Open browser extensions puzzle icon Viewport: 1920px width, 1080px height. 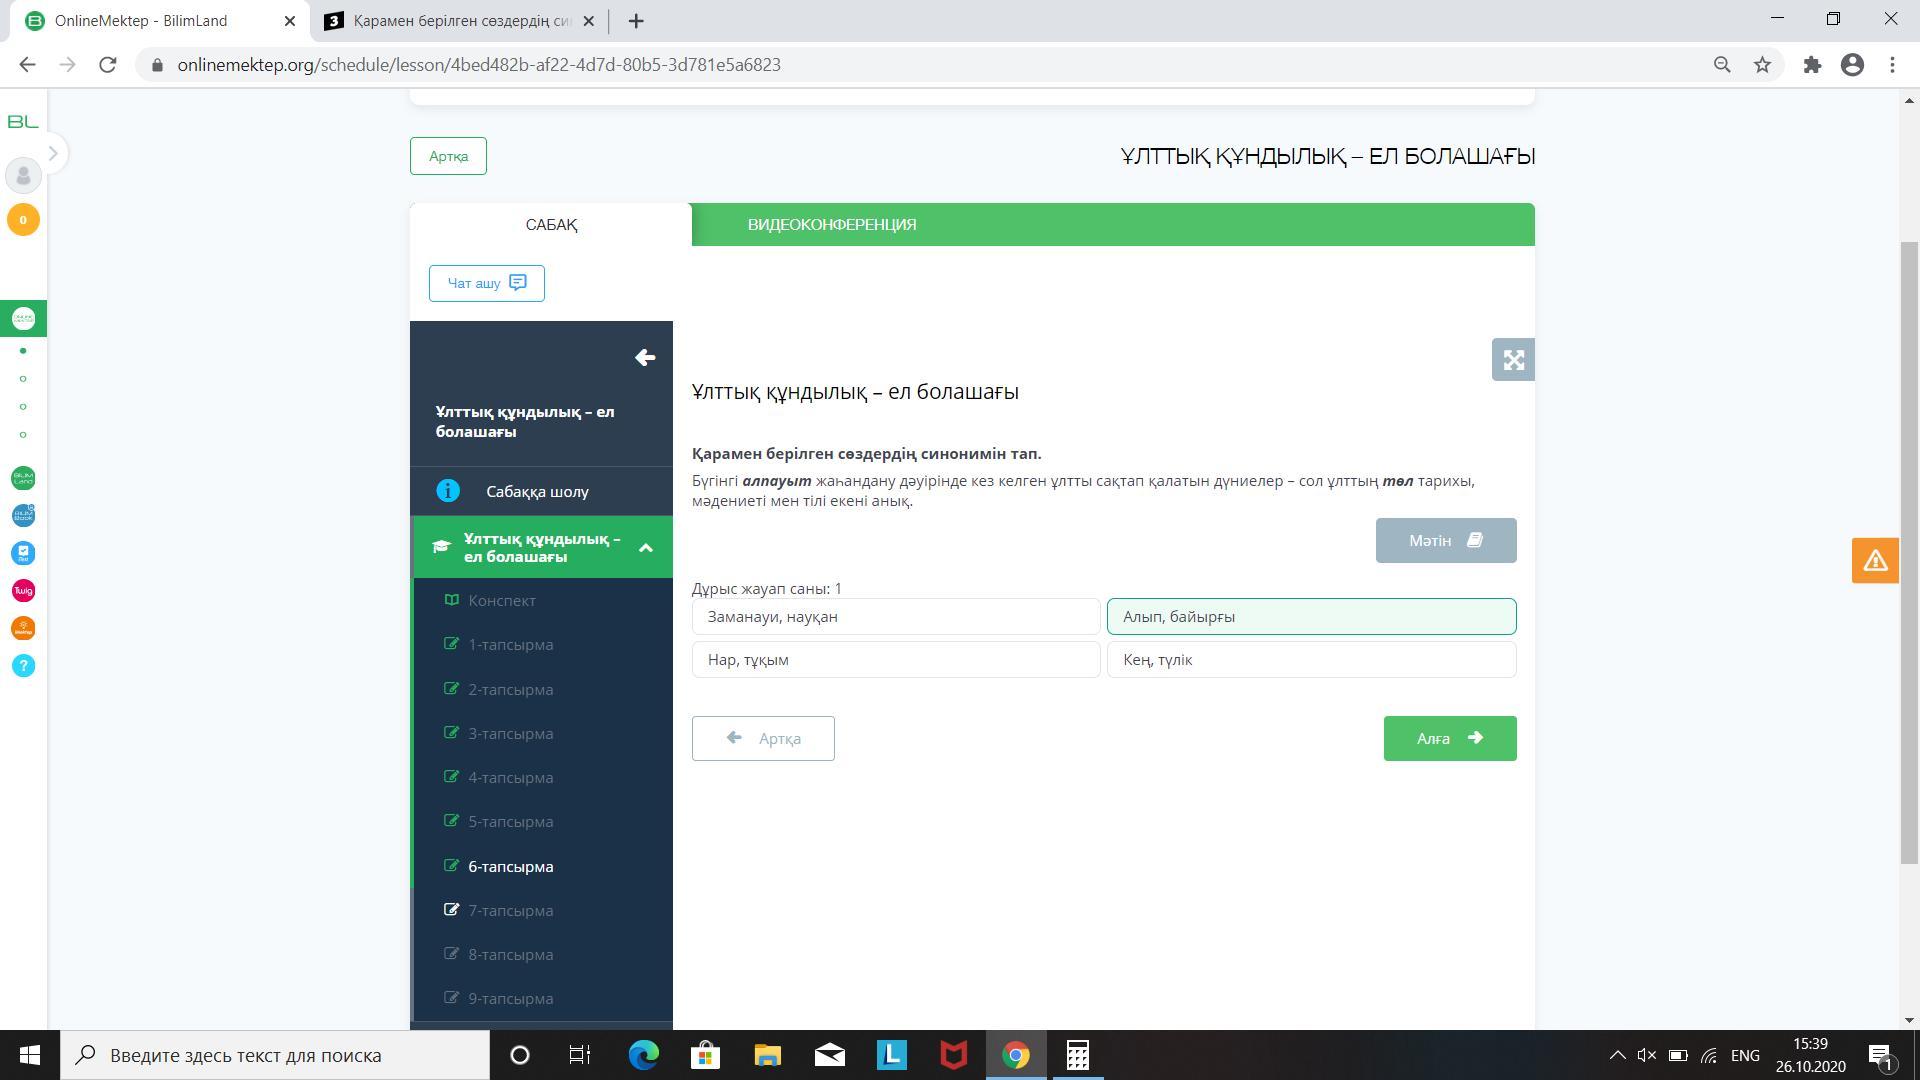(1812, 65)
